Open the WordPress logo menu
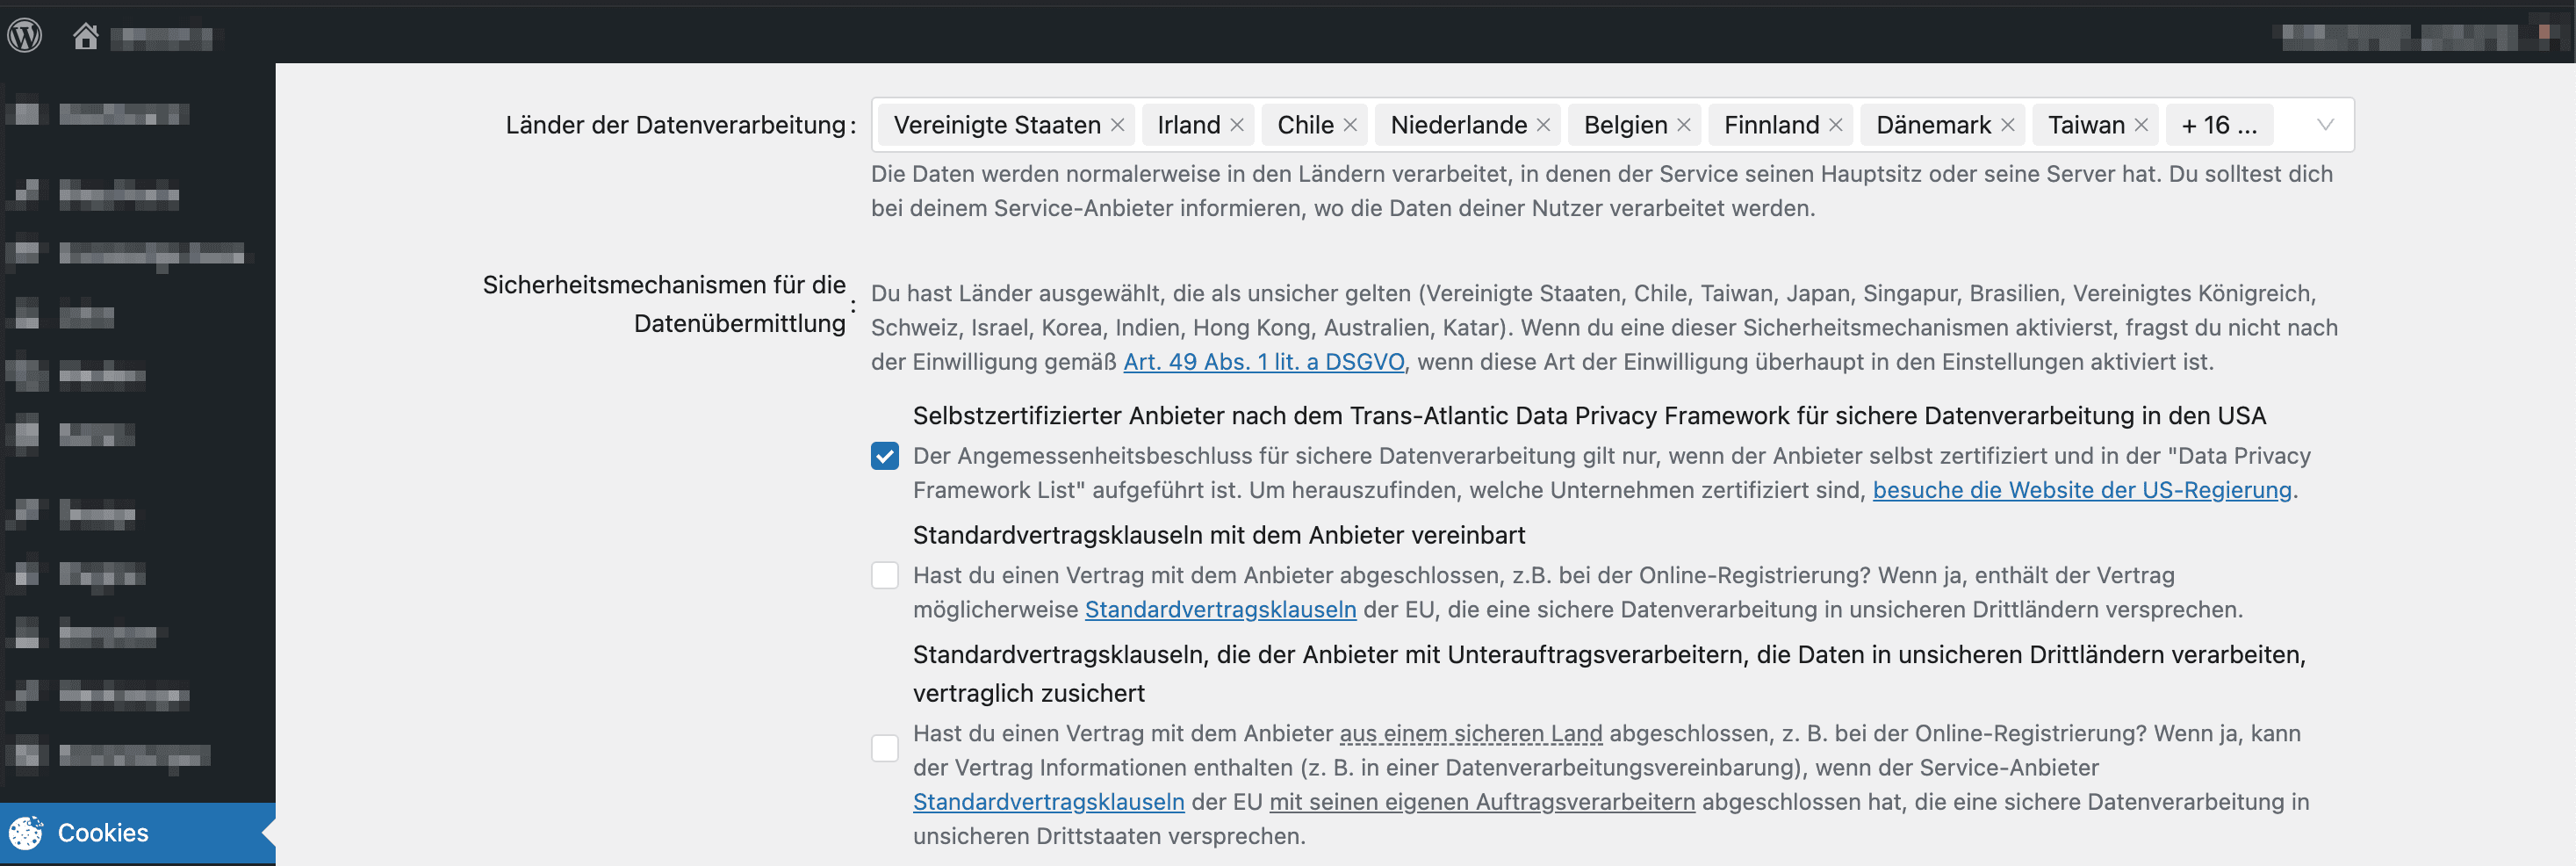This screenshot has width=2576, height=866. pyautogui.click(x=25, y=36)
